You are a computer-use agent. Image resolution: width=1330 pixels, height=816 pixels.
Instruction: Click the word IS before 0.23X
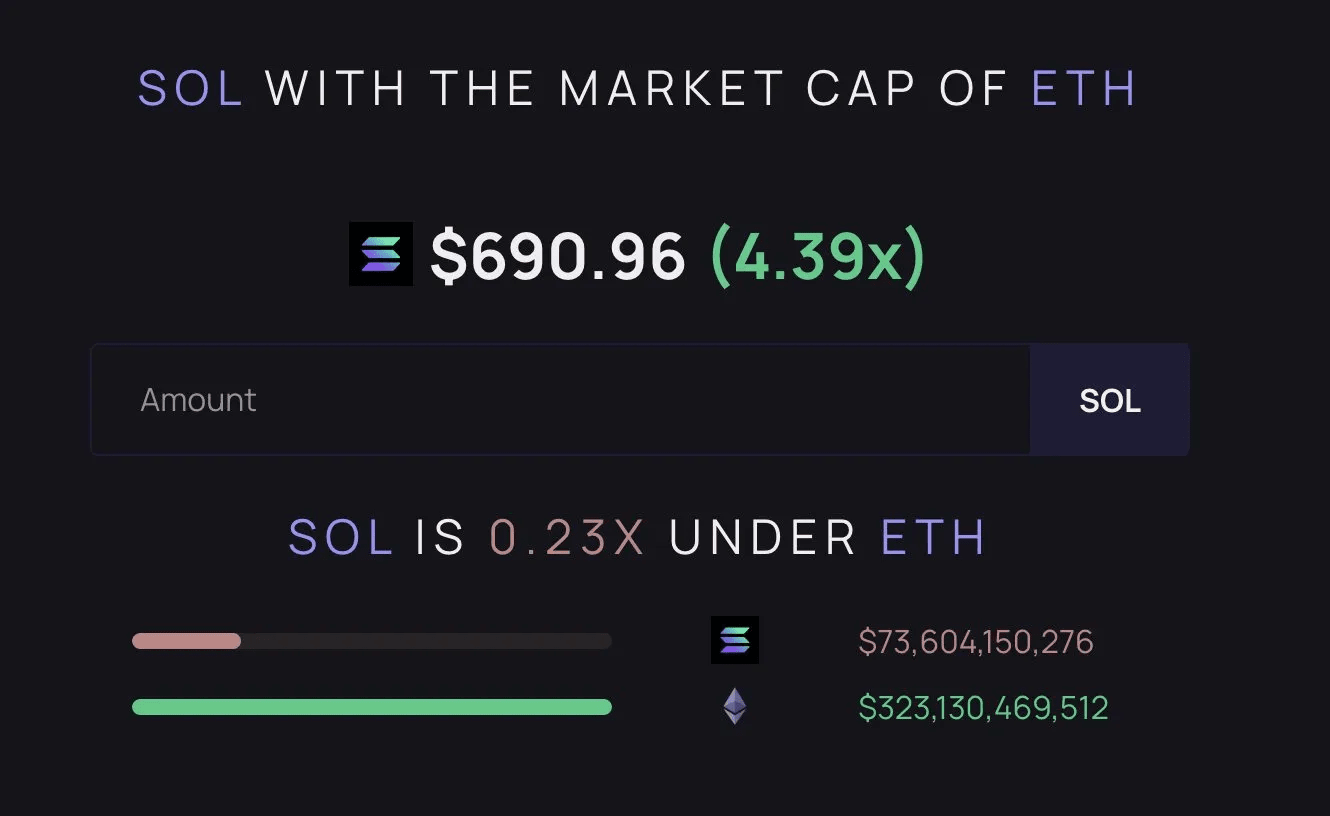click(440, 538)
